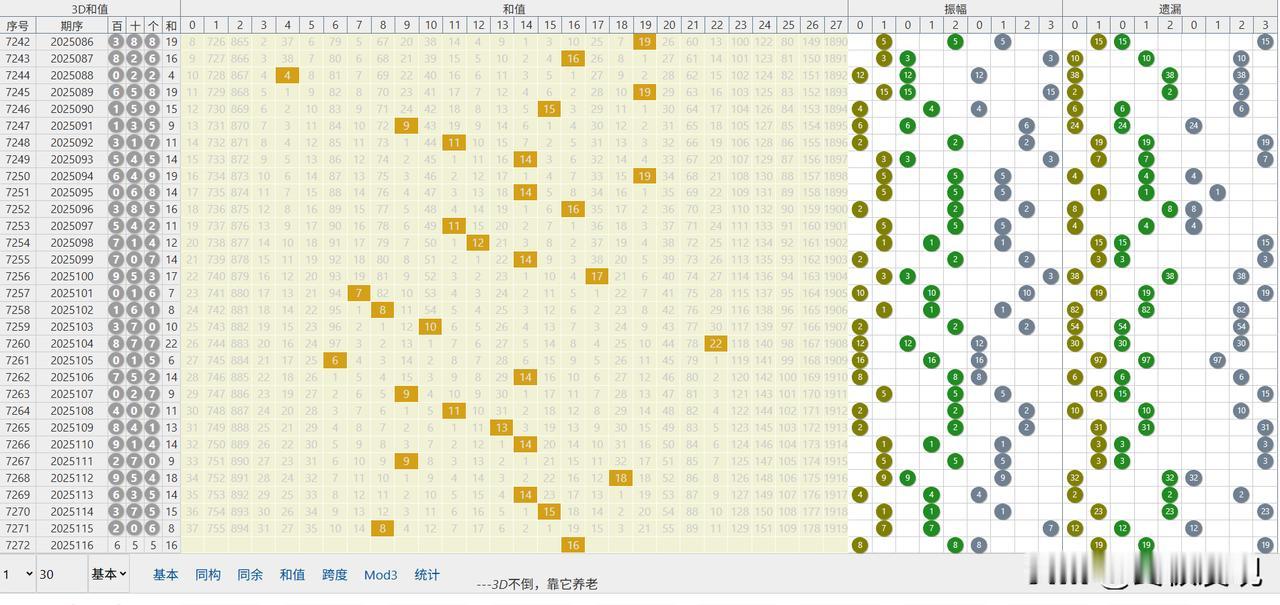
Task: Click highlighted sum 7 in period 2025101
Action: coord(358,293)
